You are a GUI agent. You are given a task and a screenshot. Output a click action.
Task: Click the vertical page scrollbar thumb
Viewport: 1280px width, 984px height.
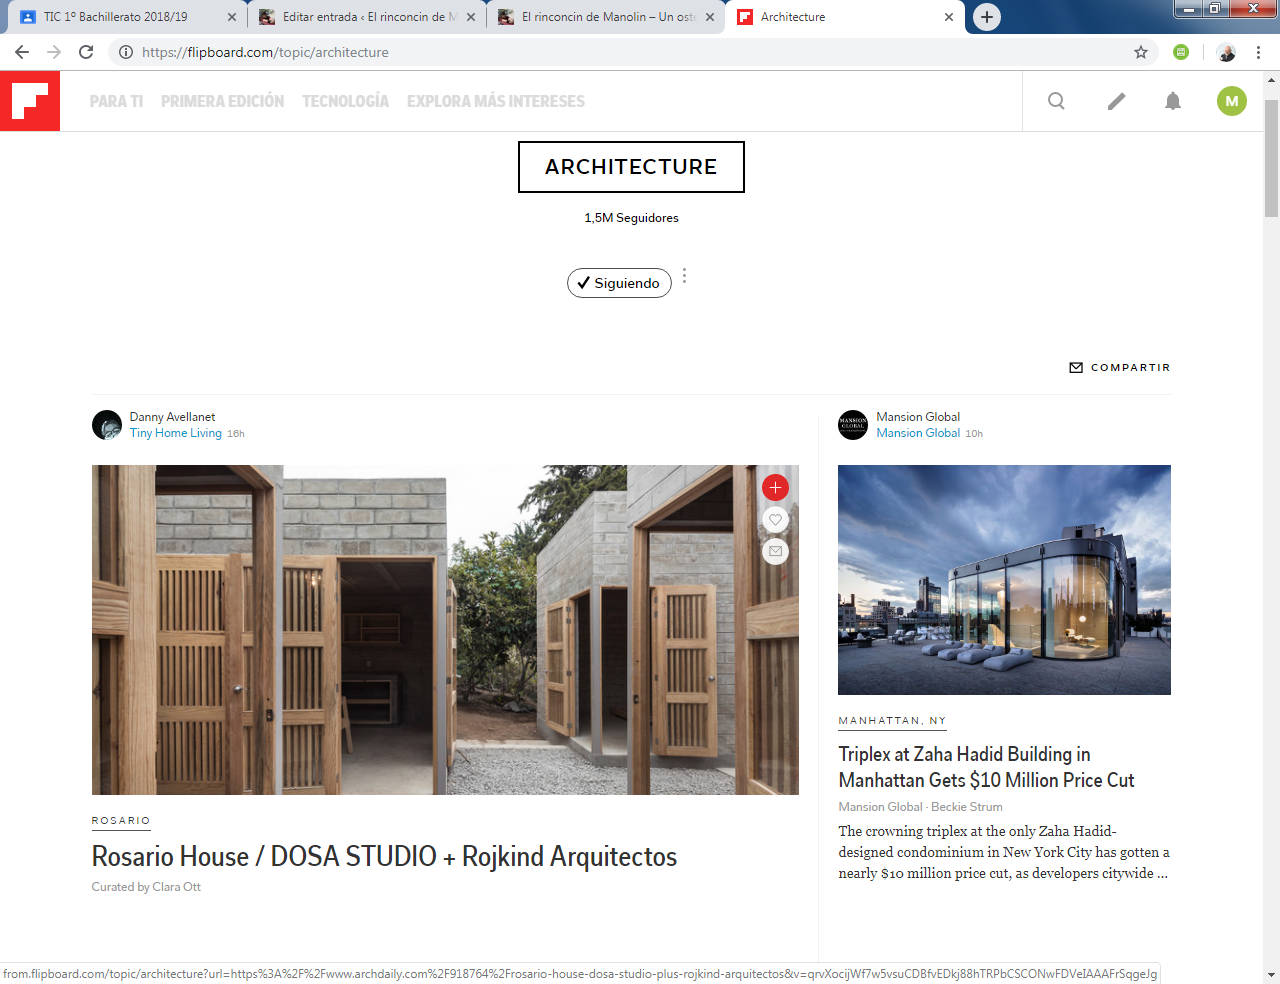click(x=1271, y=160)
